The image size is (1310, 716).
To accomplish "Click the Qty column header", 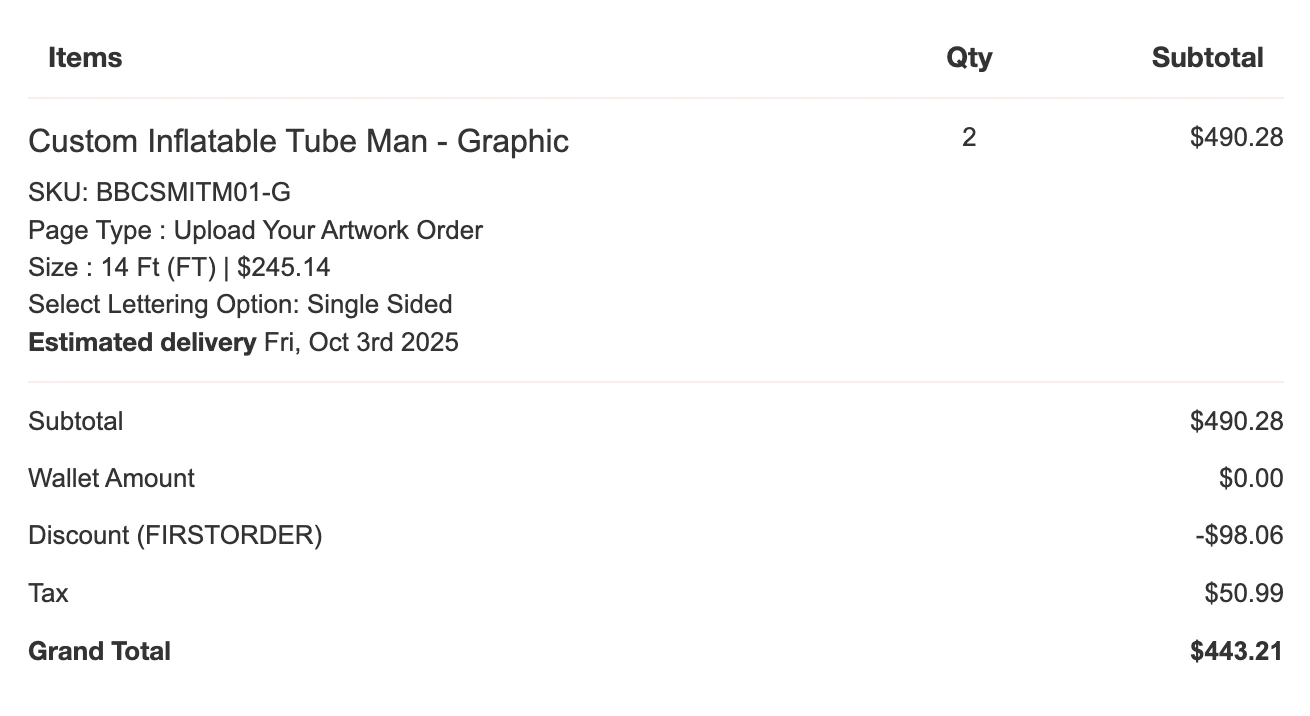I will tap(969, 58).
